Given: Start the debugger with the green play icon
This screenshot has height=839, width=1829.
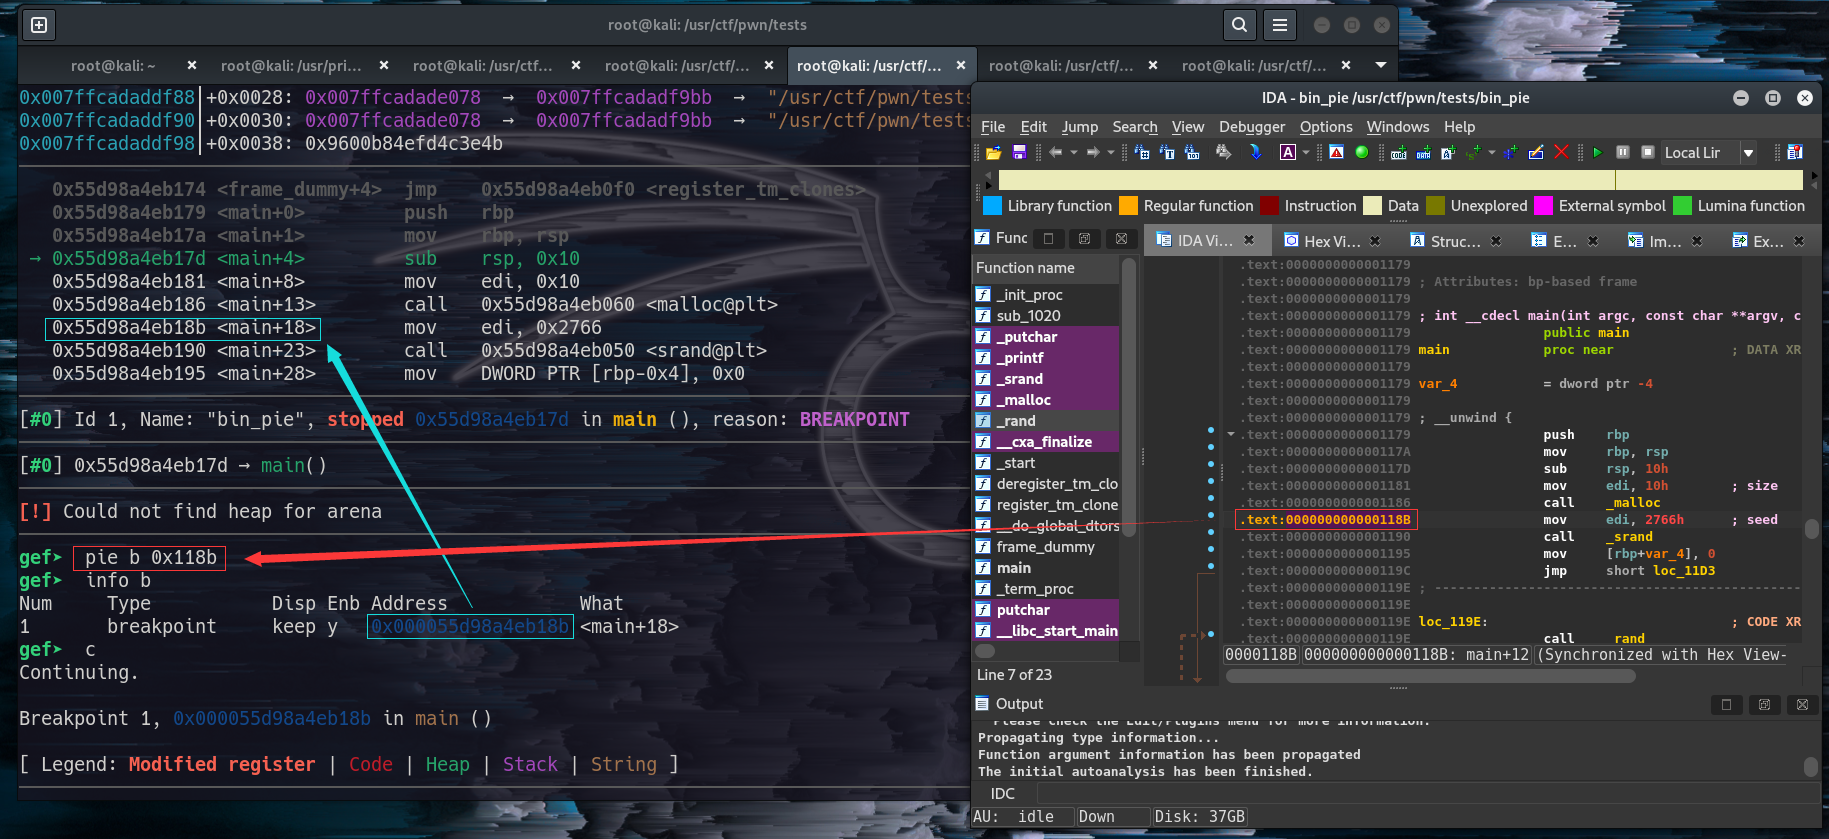Looking at the screenshot, I should pyautogui.click(x=1597, y=152).
